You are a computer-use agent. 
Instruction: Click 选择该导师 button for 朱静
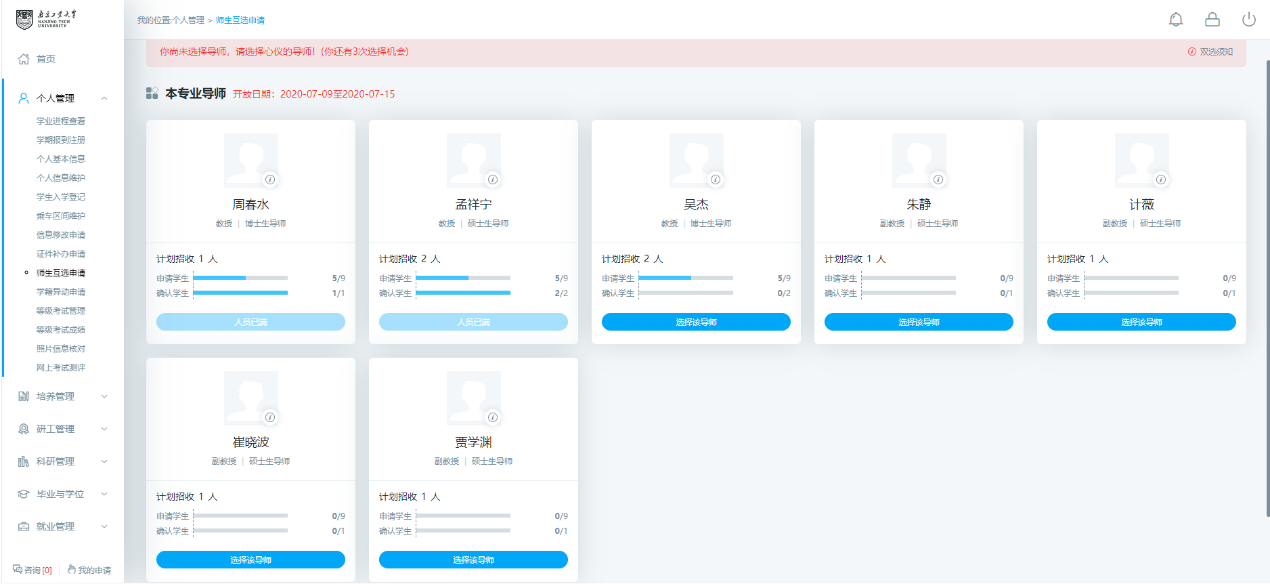coord(918,322)
